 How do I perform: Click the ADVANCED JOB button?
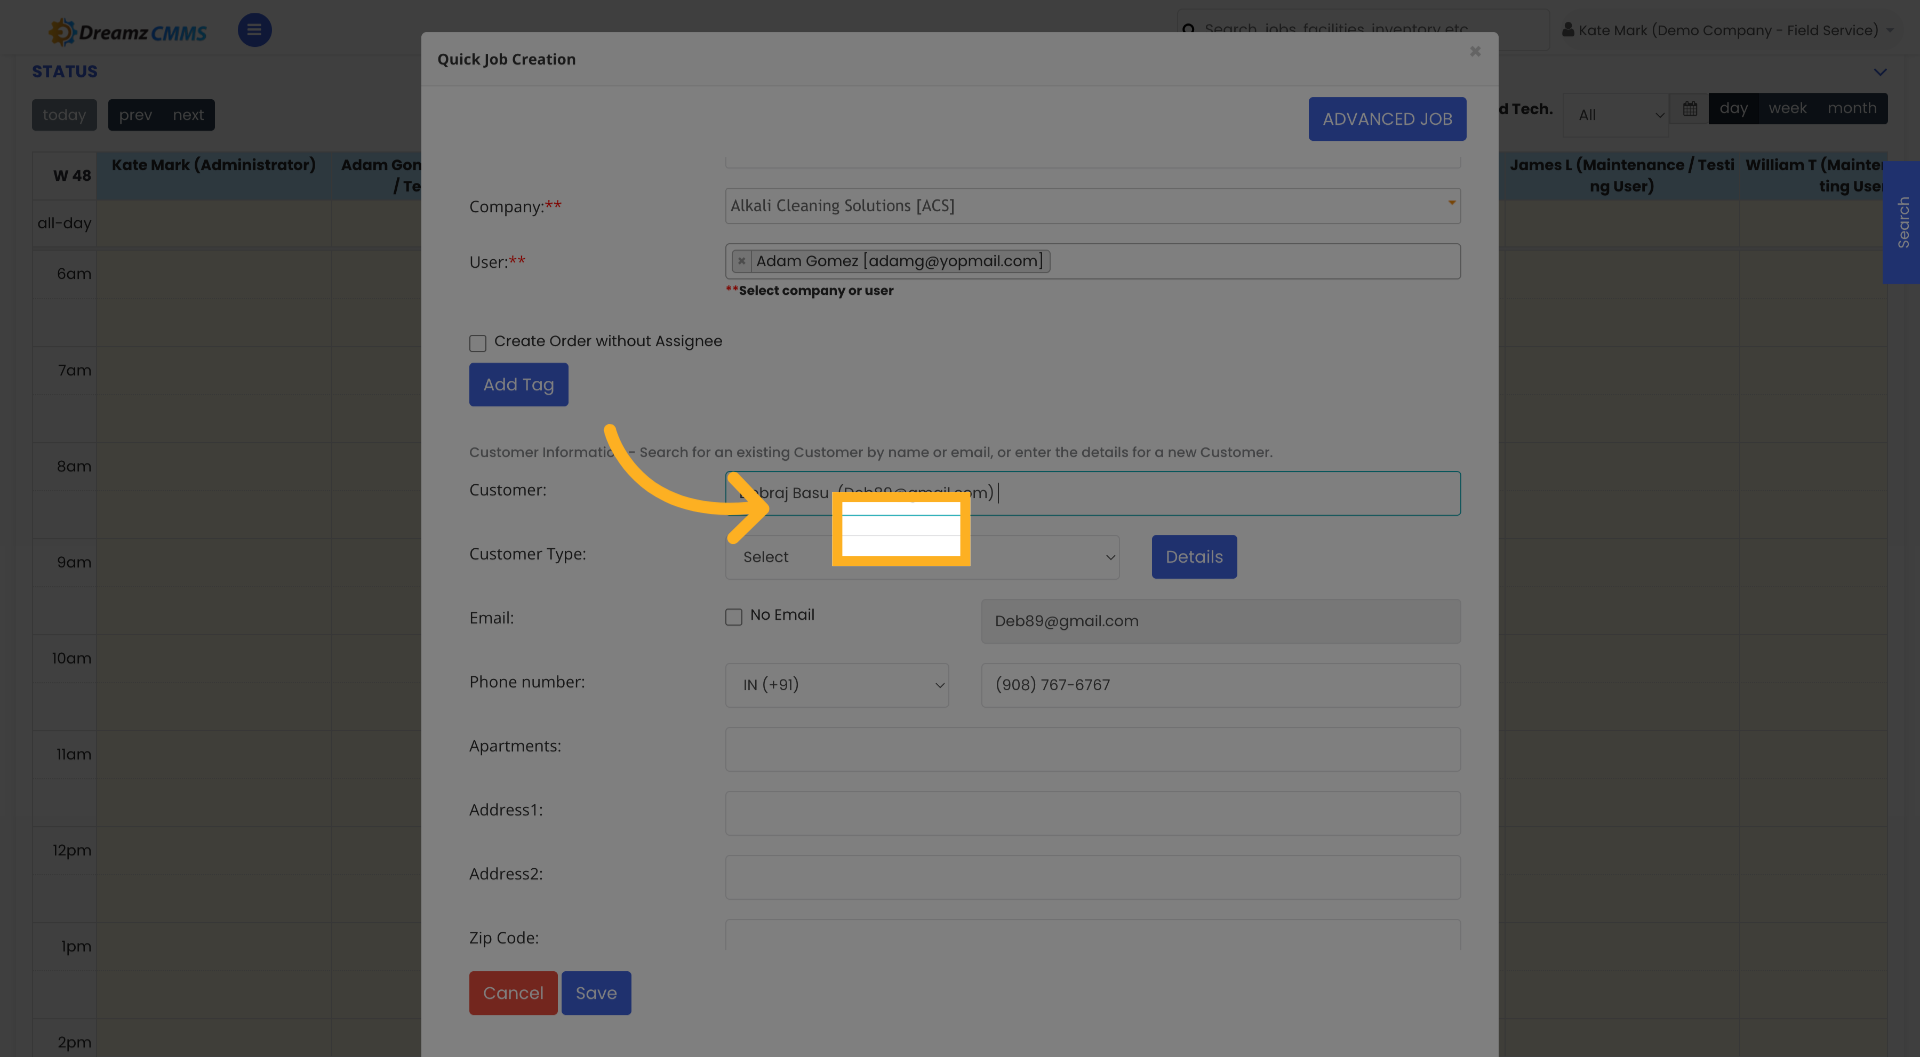(x=1387, y=118)
